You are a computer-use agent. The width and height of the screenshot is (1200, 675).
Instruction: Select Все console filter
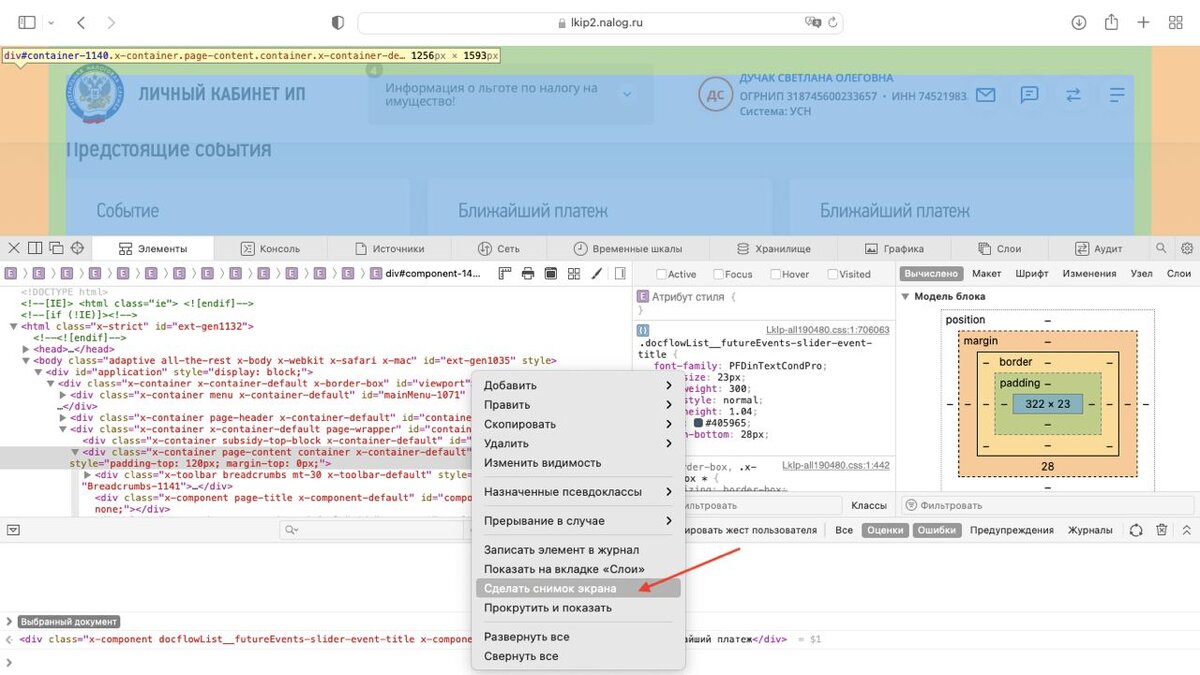844,530
